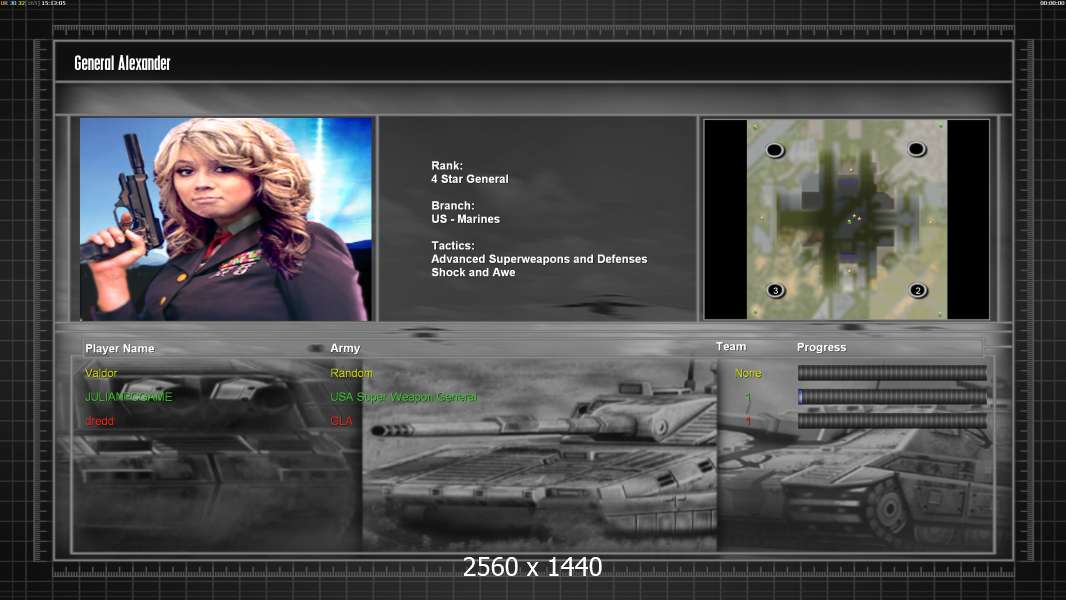
Task: Select the player name "Valdor"
Action: pos(101,373)
